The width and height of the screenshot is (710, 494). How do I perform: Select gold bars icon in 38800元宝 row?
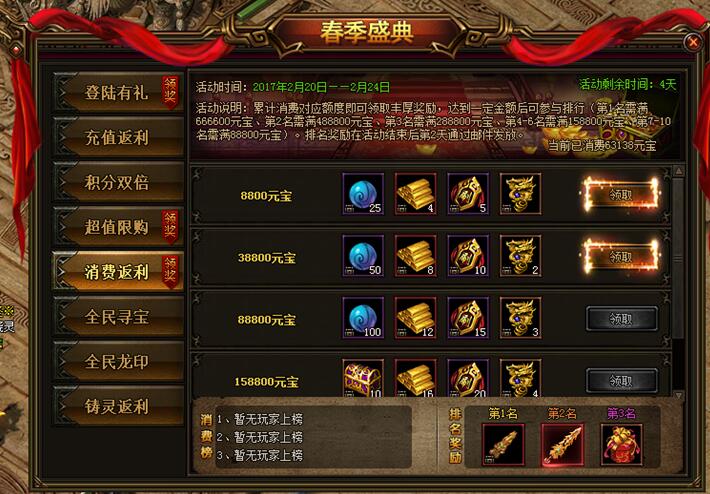(x=416, y=256)
